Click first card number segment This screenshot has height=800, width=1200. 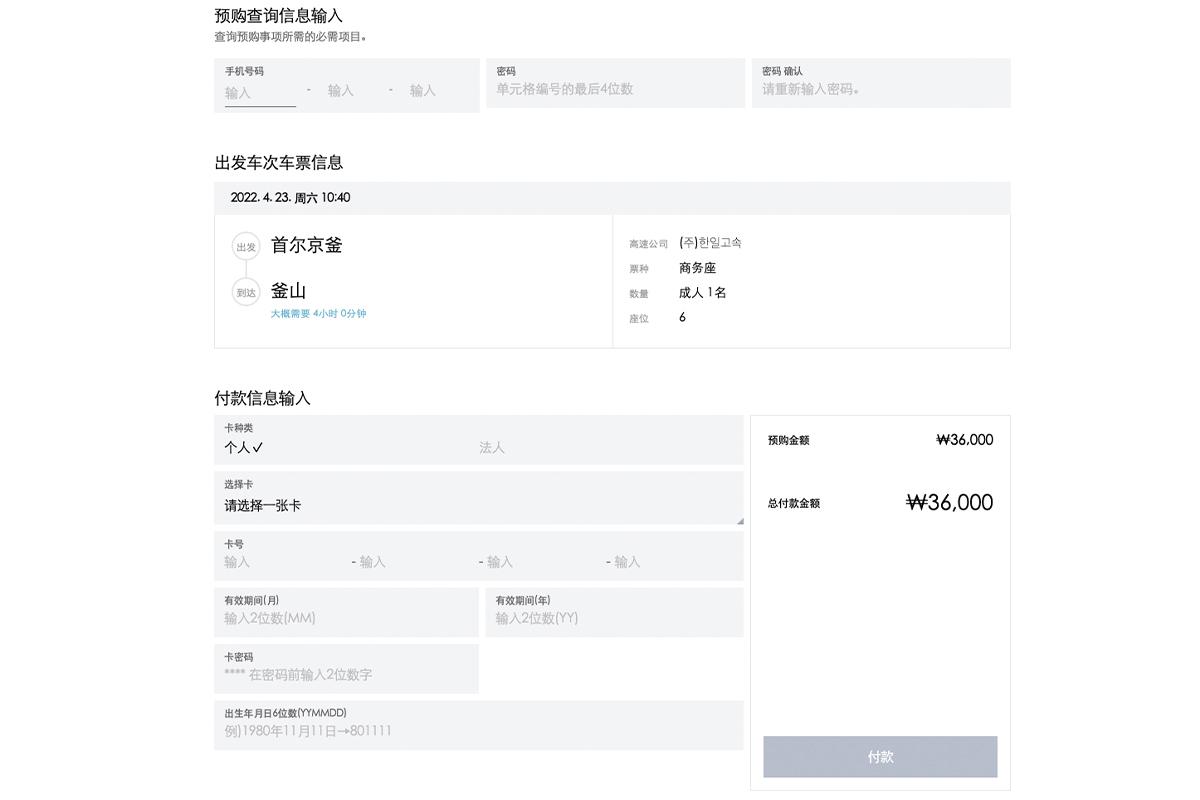(x=280, y=562)
